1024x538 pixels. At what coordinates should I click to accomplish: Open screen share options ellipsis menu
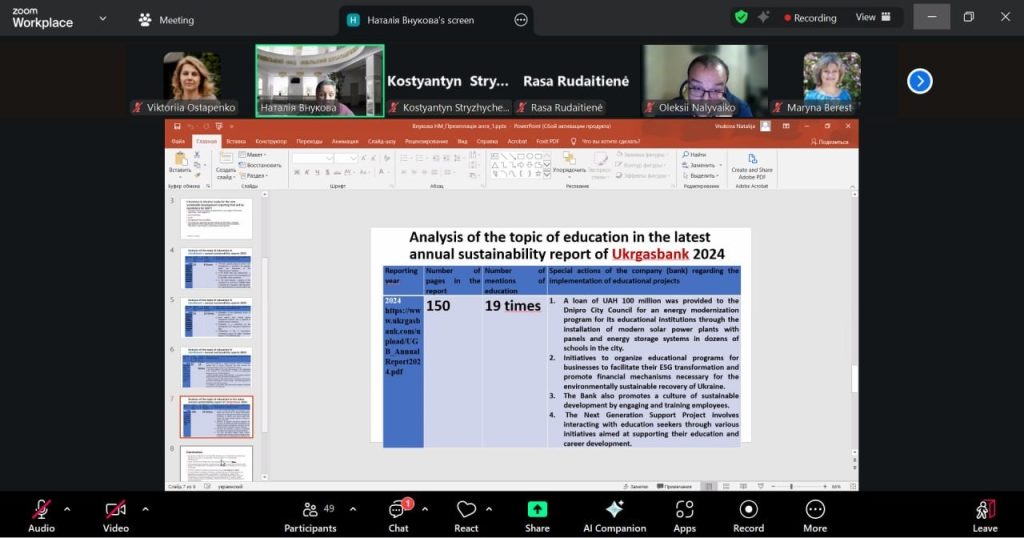[x=520, y=19]
